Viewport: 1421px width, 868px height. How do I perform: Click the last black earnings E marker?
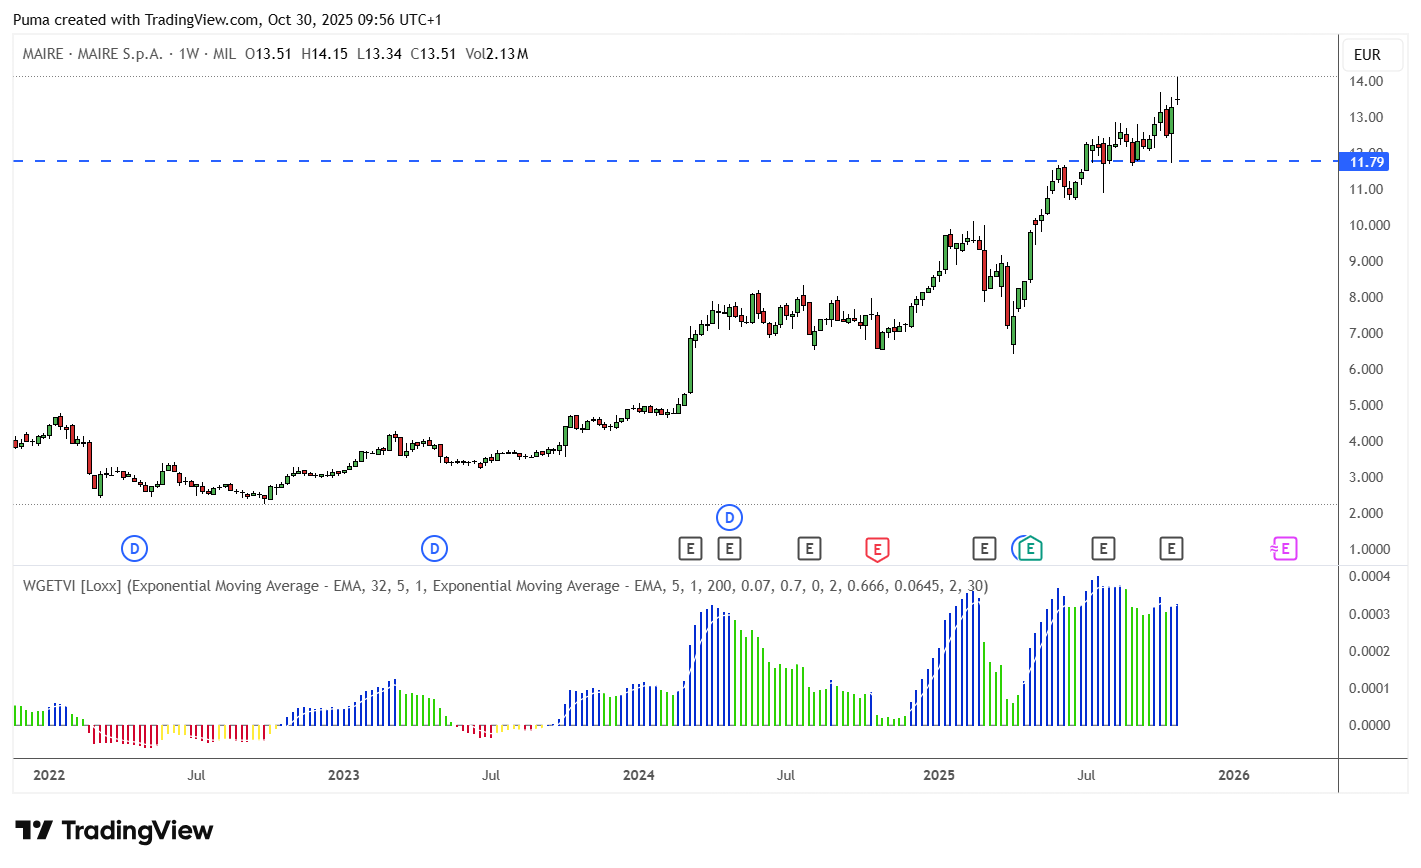1171,548
